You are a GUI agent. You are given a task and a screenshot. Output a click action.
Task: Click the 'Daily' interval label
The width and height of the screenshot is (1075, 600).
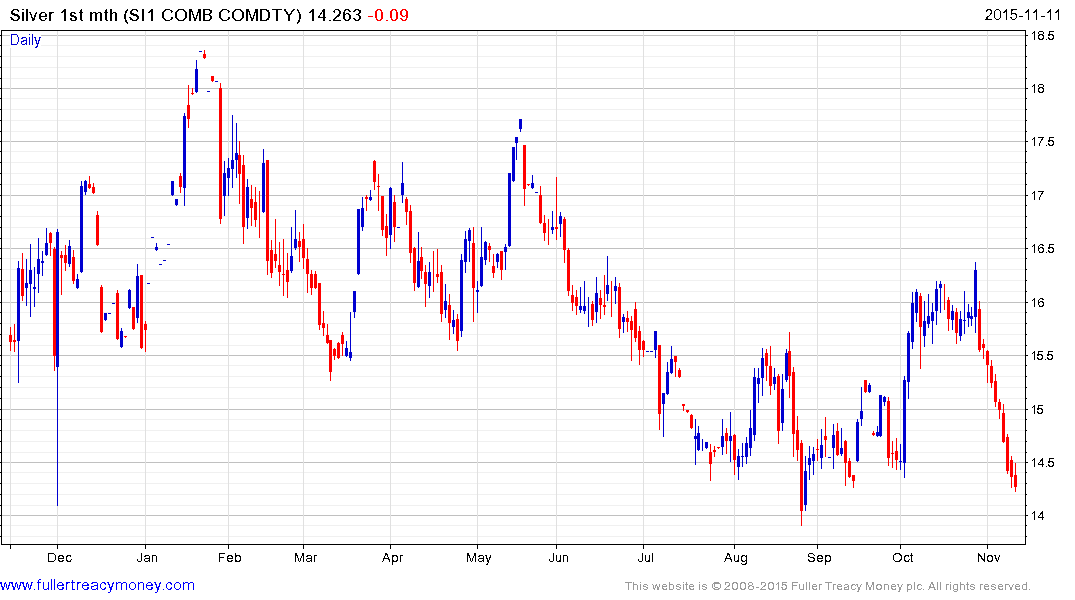pyautogui.click(x=25, y=40)
